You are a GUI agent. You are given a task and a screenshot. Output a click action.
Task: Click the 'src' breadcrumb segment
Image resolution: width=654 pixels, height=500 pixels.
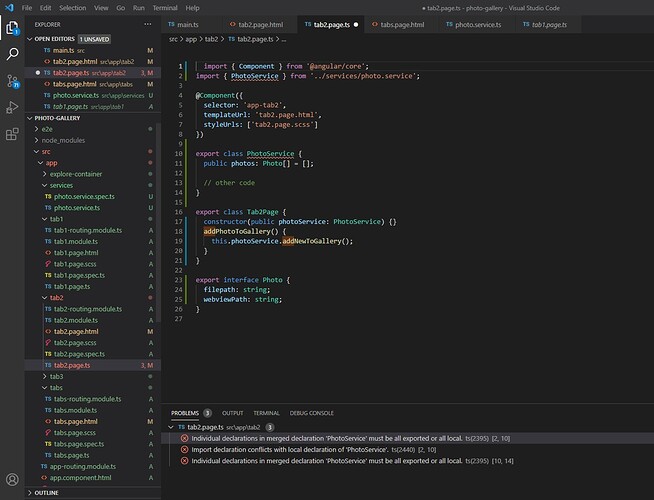pos(173,39)
